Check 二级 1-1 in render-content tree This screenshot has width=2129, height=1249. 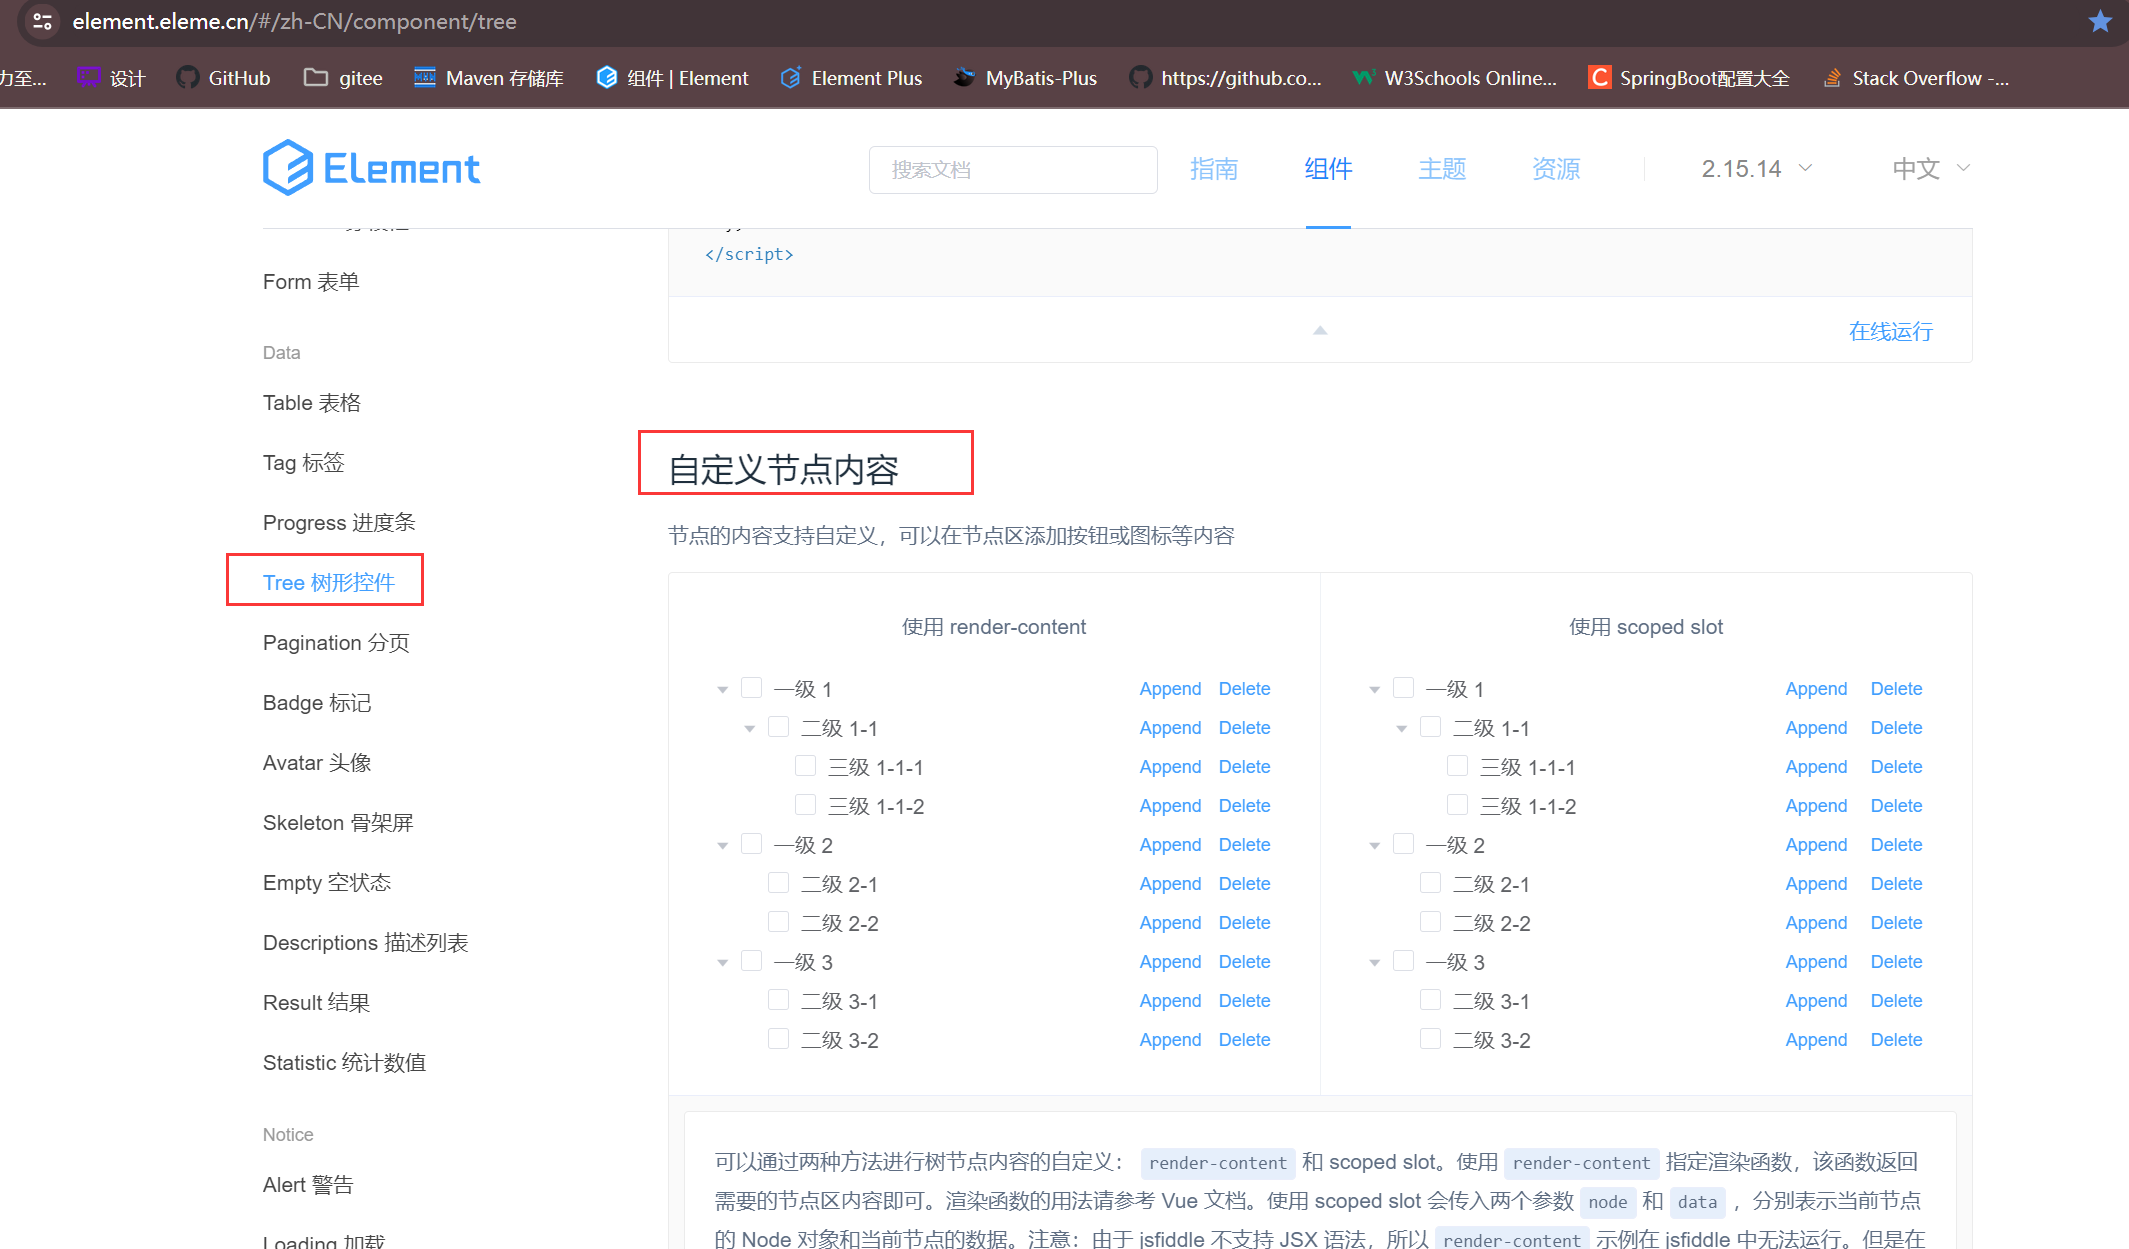point(779,727)
